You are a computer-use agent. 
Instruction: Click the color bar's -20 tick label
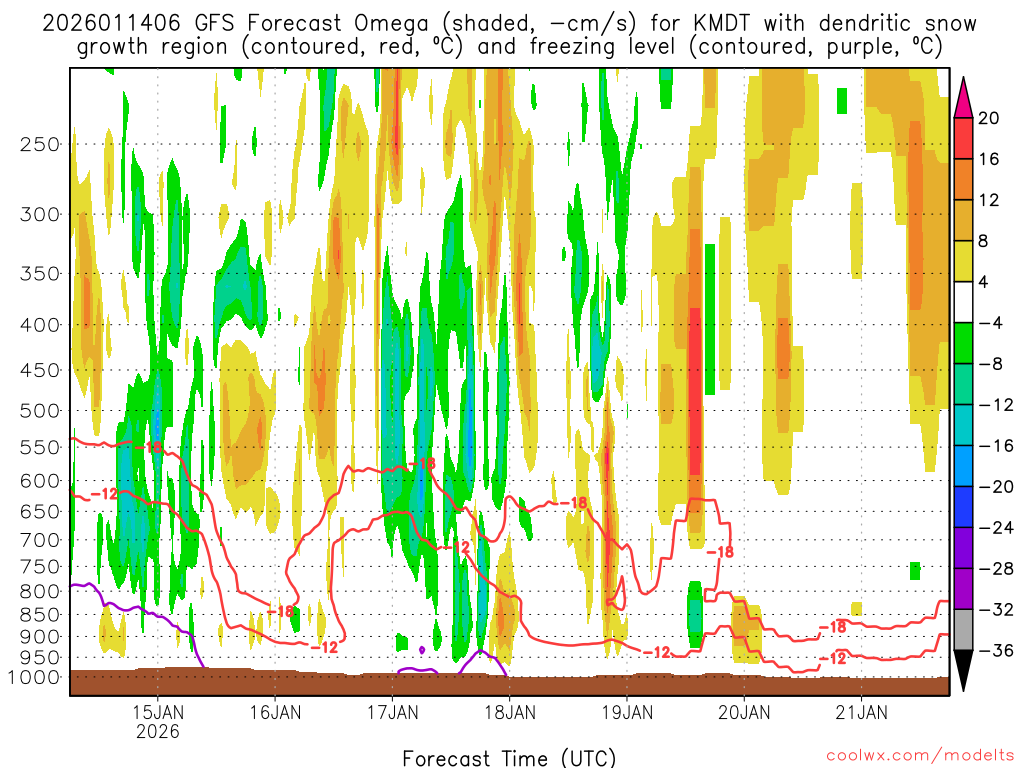996,487
